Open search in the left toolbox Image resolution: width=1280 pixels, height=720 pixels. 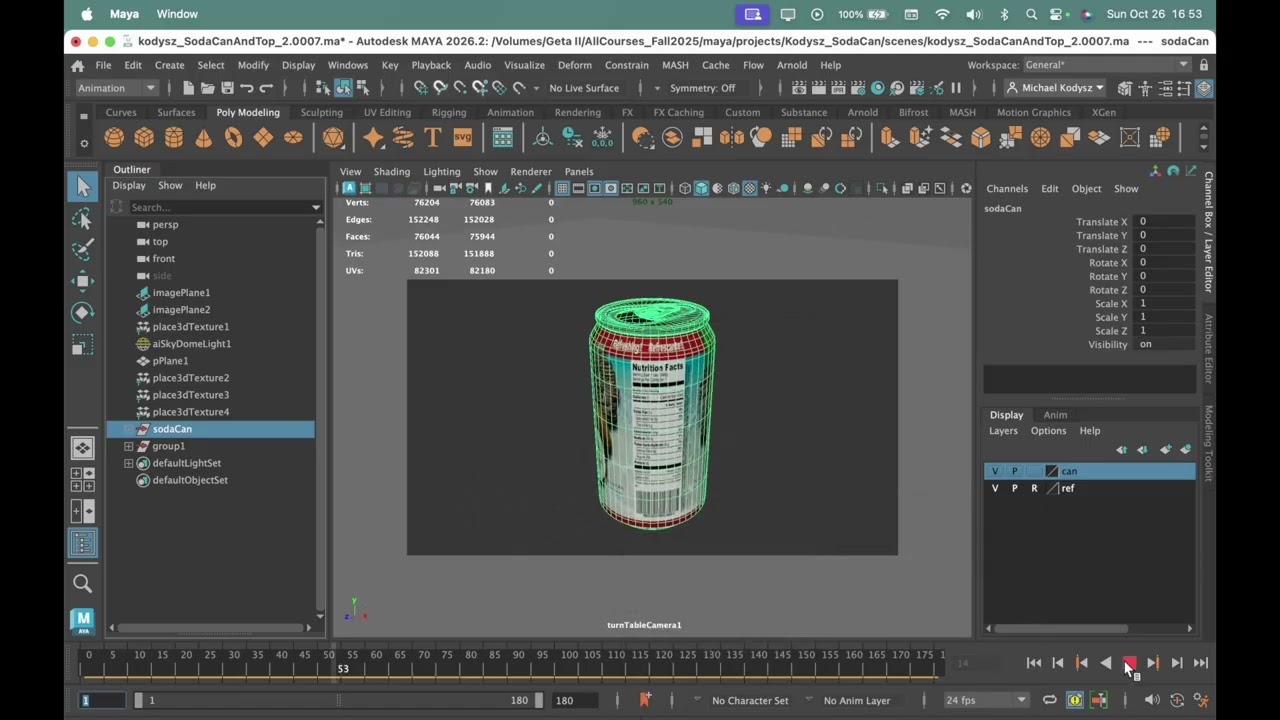pyautogui.click(x=83, y=584)
